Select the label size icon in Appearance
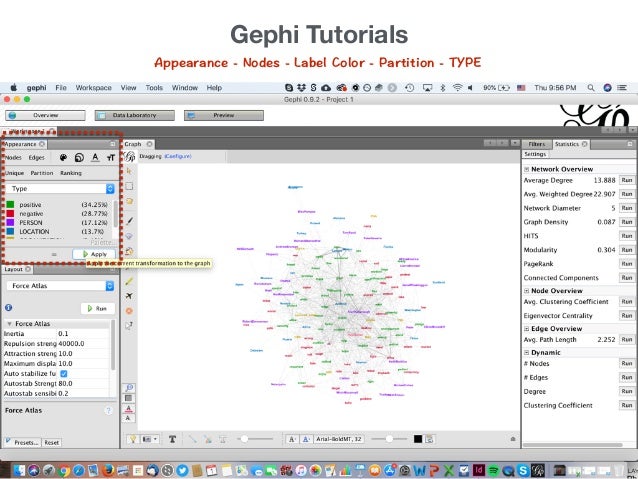 [111, 157]
